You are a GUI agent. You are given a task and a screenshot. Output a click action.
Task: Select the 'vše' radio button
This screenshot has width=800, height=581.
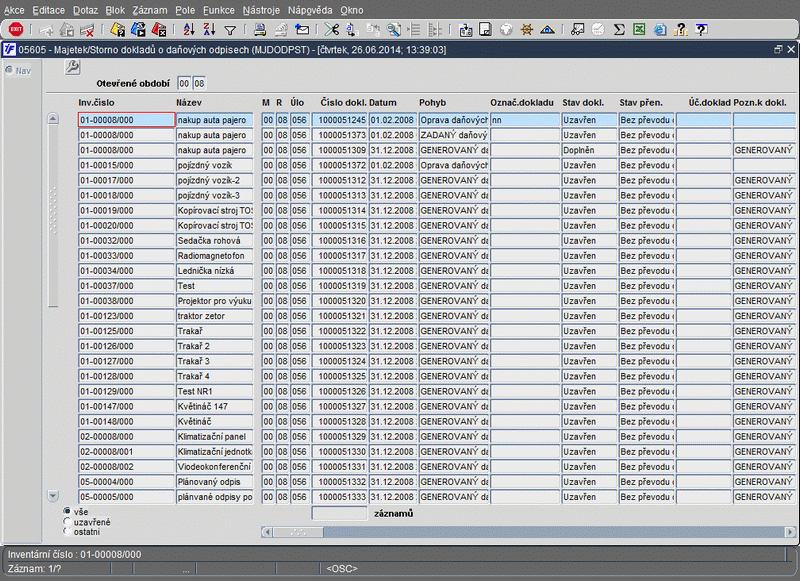pos(67,512)
